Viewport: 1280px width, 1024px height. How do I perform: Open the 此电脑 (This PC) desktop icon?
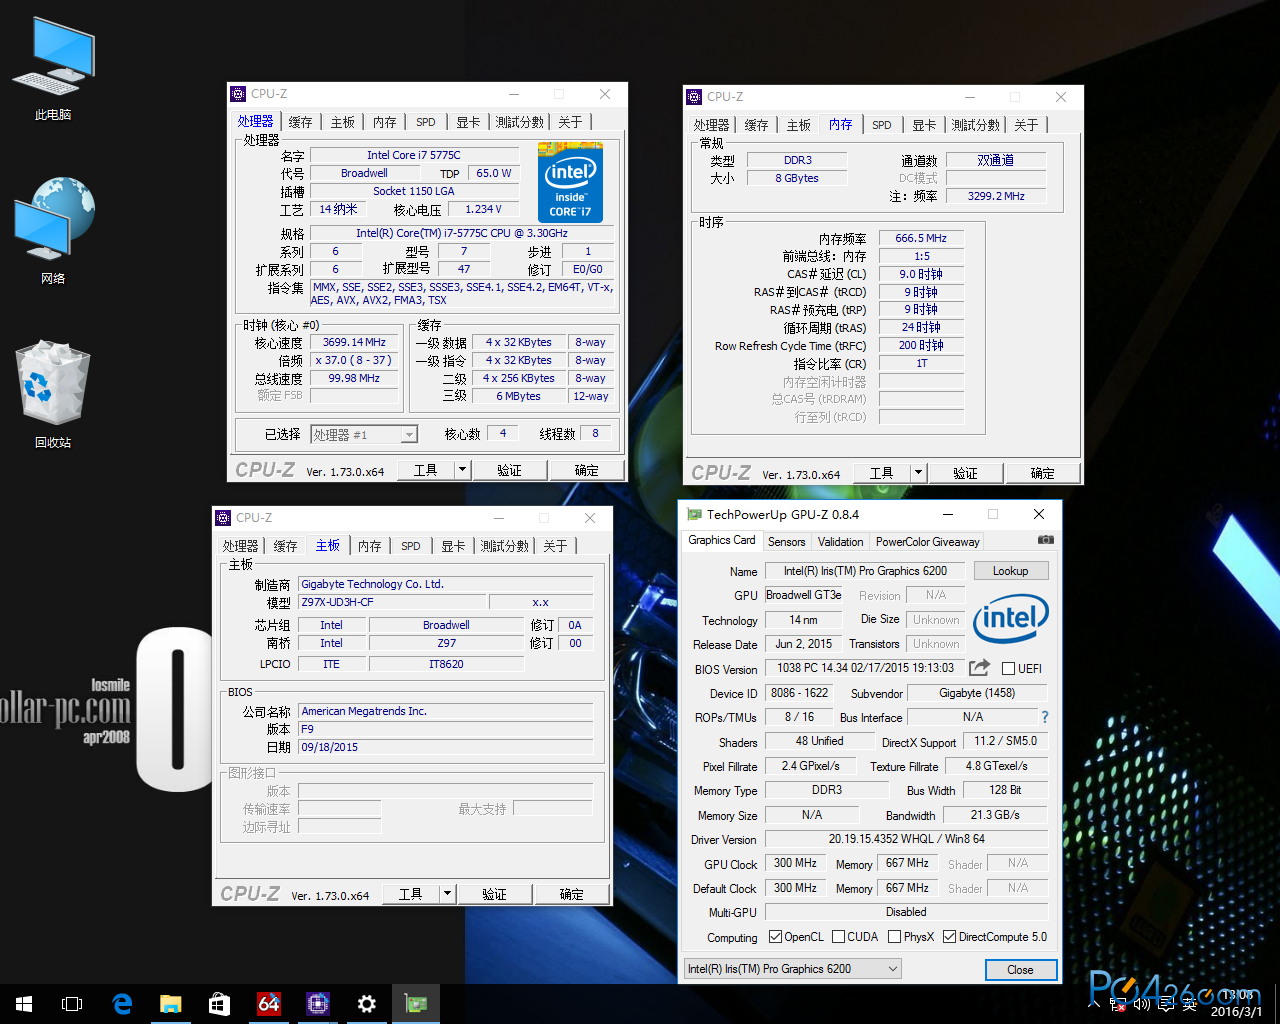click(53, 70)
